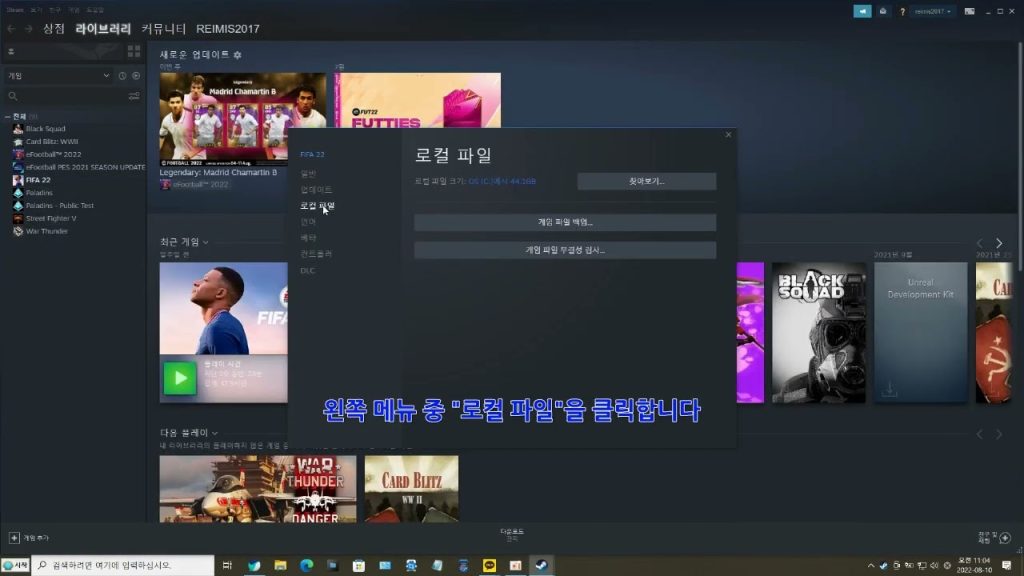Select War Thunder in the game list
This screenshot has width=1024, height=576.
[x=47, y=231]
